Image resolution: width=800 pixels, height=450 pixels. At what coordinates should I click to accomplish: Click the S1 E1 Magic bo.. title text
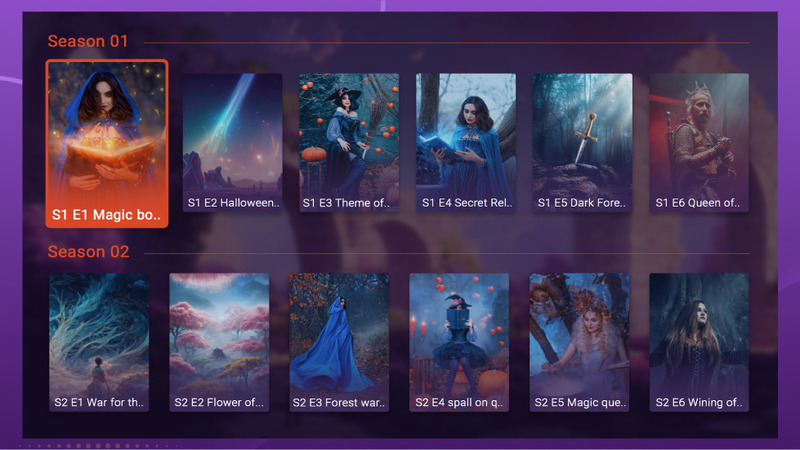[106, 215]
